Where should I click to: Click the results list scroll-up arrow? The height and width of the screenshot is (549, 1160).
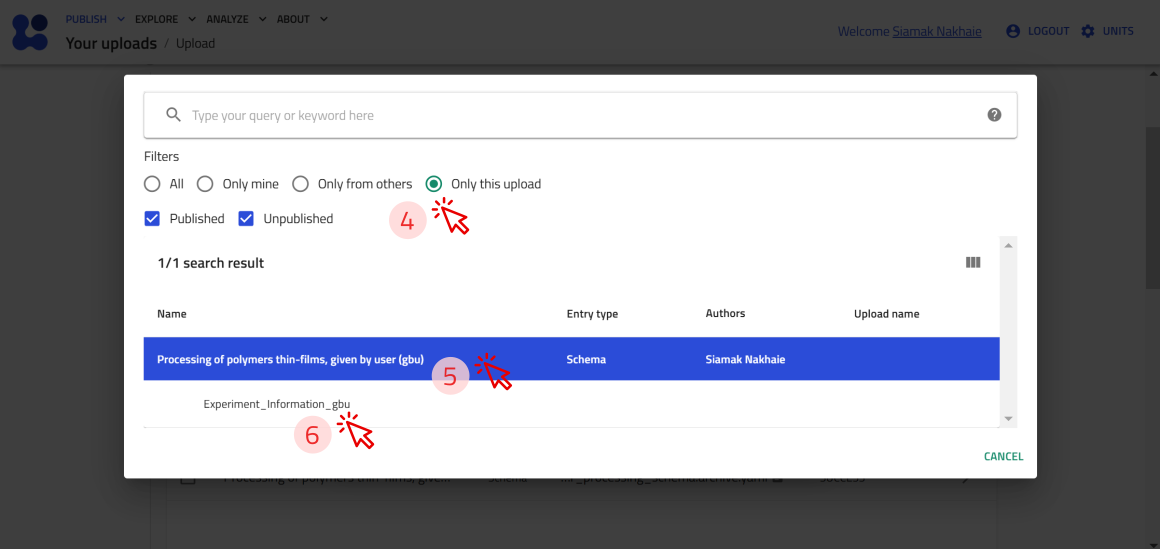pyautogui.click(x=1008, y=244)
